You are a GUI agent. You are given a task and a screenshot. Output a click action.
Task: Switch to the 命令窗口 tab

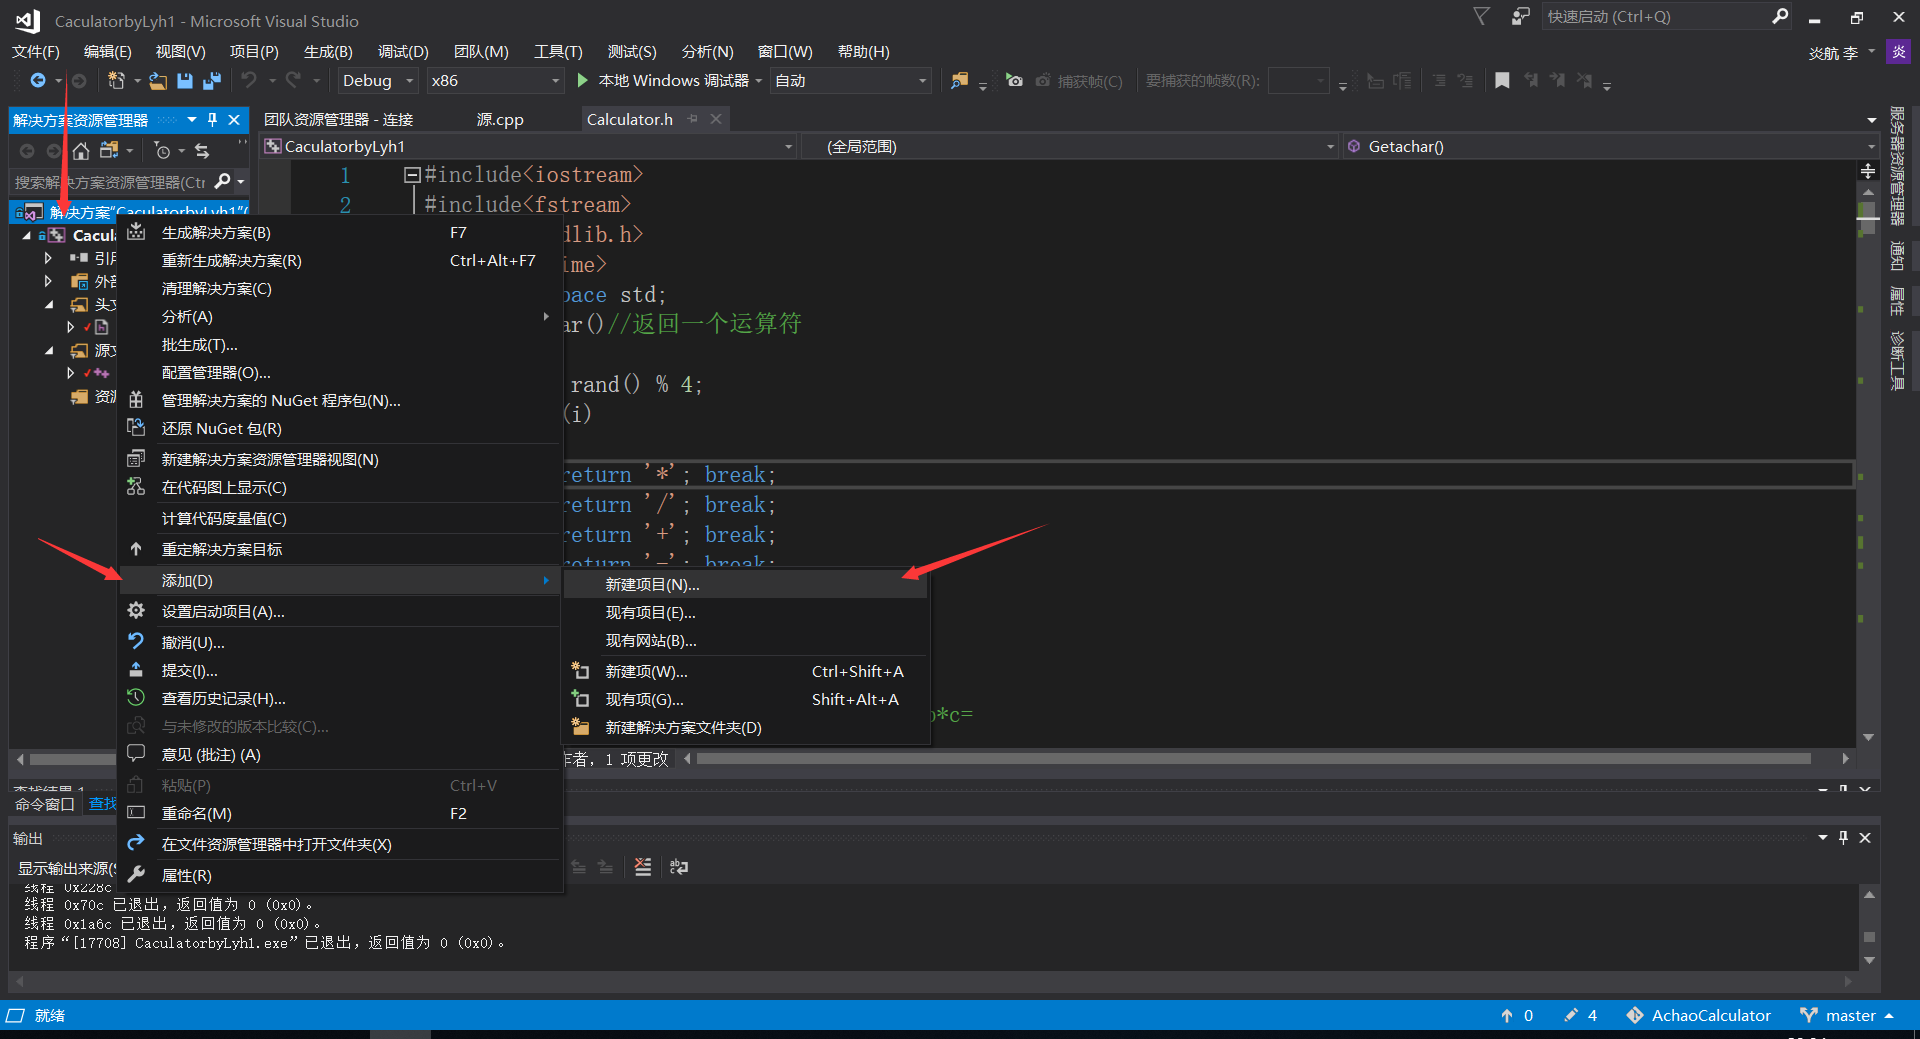(x=45, y=804)
